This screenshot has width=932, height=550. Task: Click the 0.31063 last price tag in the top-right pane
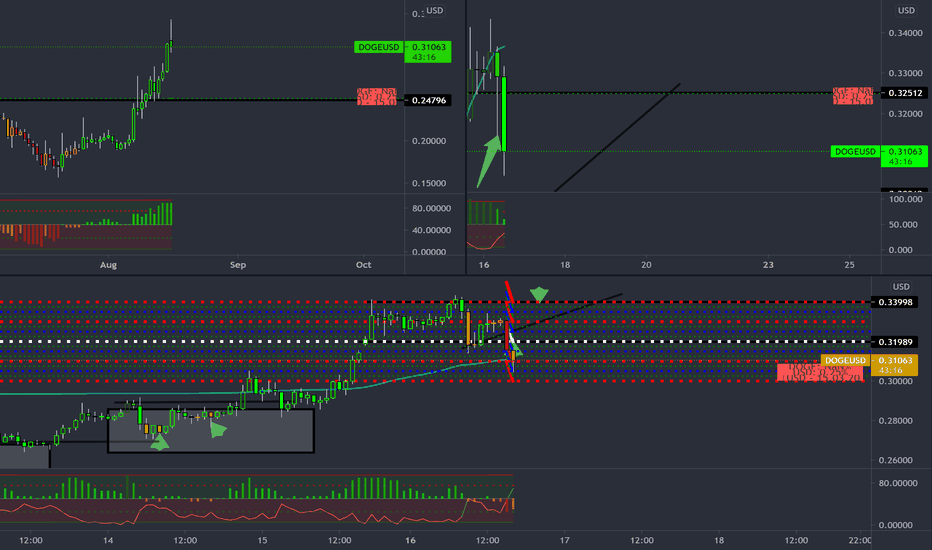point(905,156)
